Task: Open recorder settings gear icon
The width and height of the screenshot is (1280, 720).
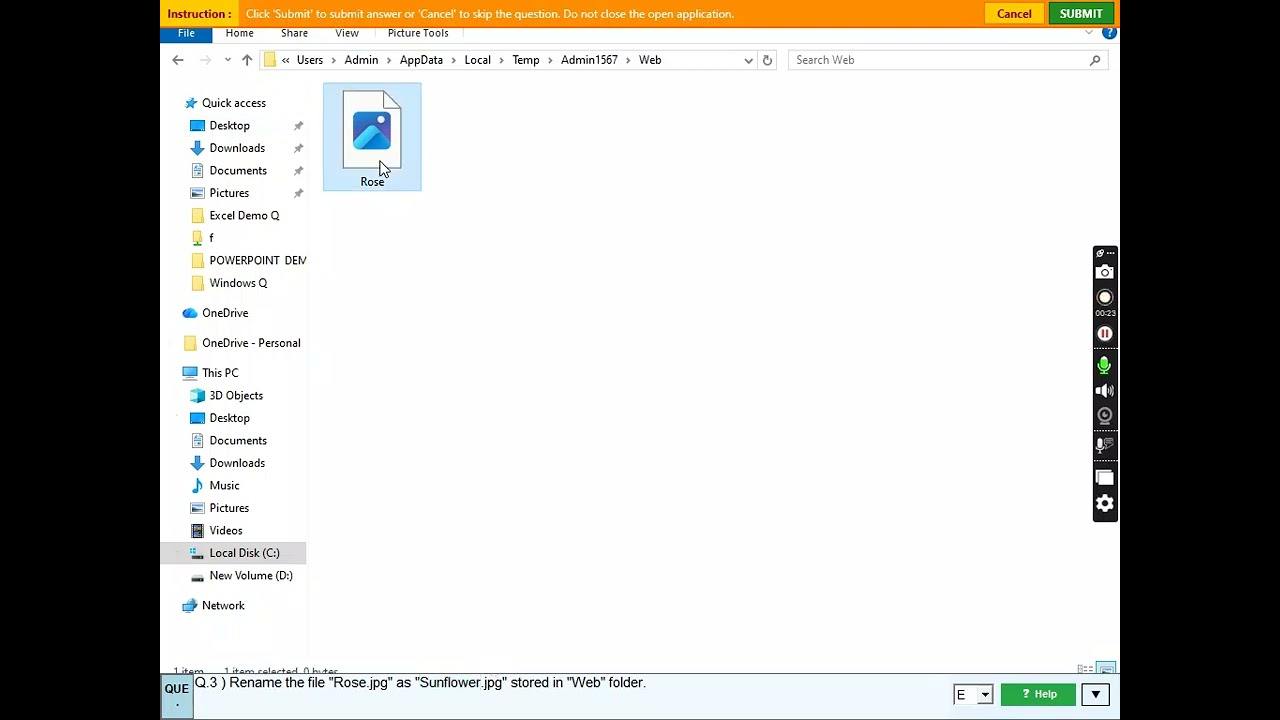Action: pyautogui.click(x=1105, y=503)
